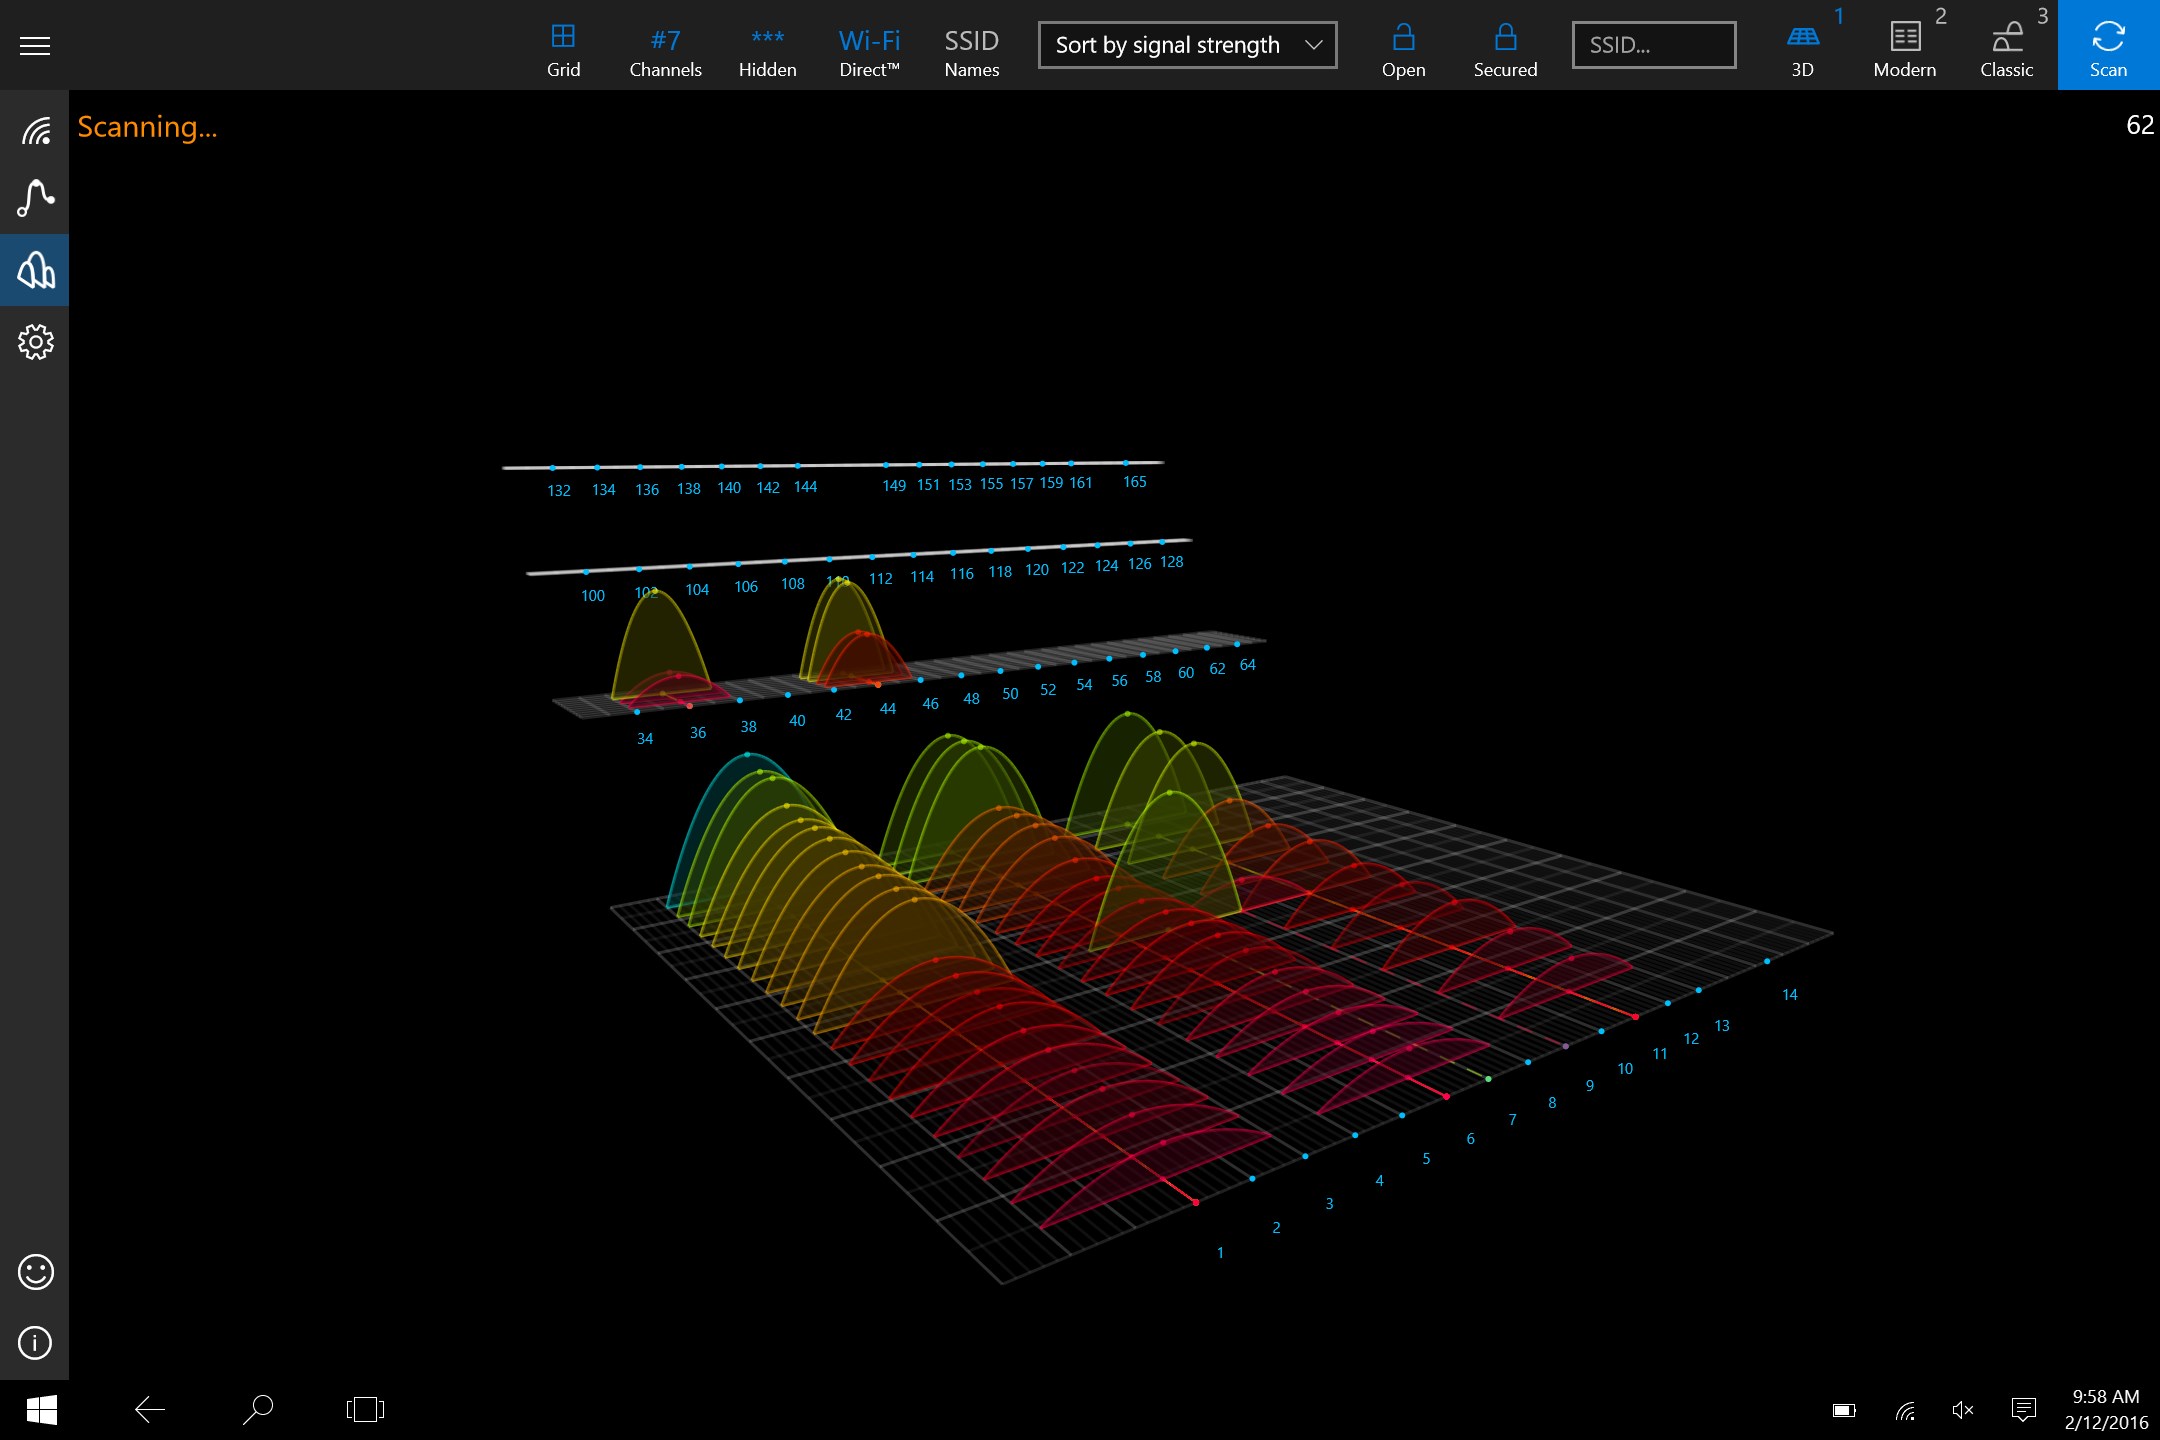
Task: Open the signal history graph view in sidebar
Action: (35, 198)
